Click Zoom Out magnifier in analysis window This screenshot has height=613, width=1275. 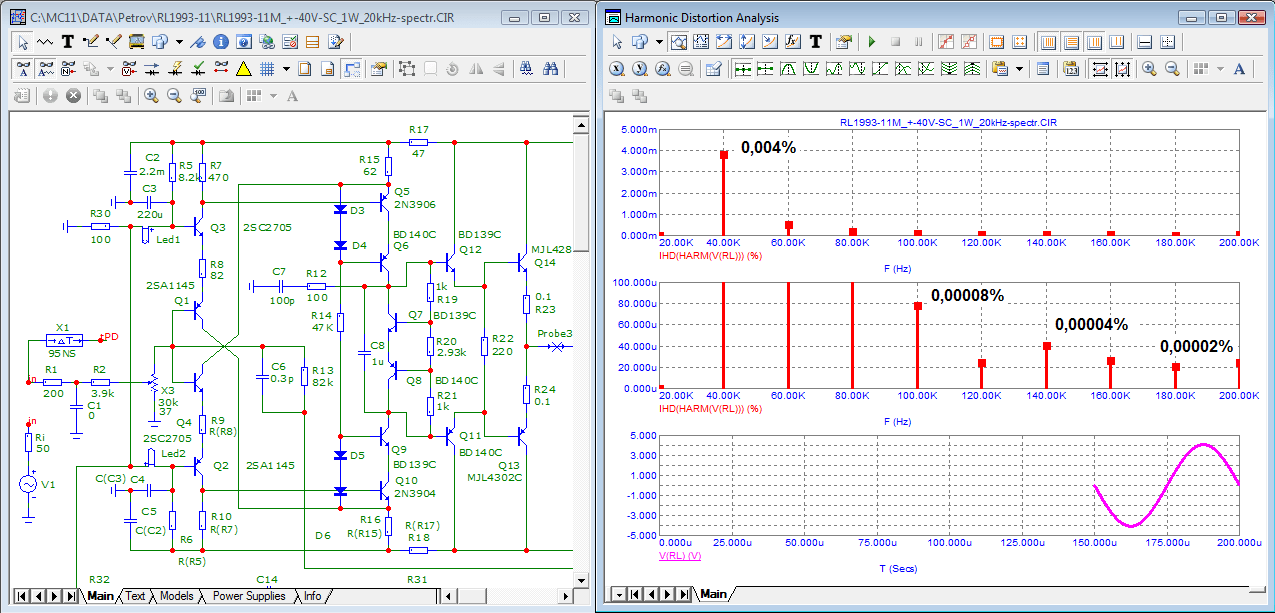[x=1172, y=69]
